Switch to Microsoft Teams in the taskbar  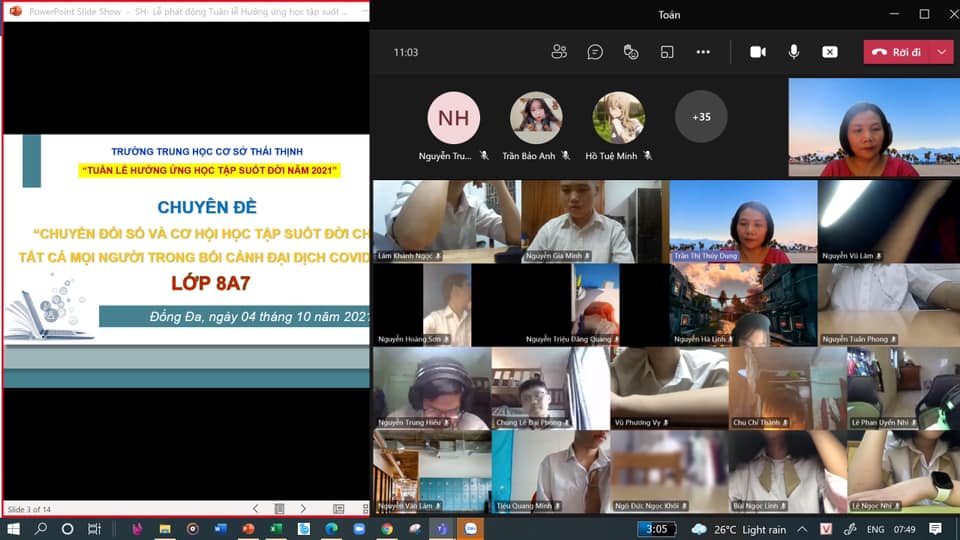[442, 529]
